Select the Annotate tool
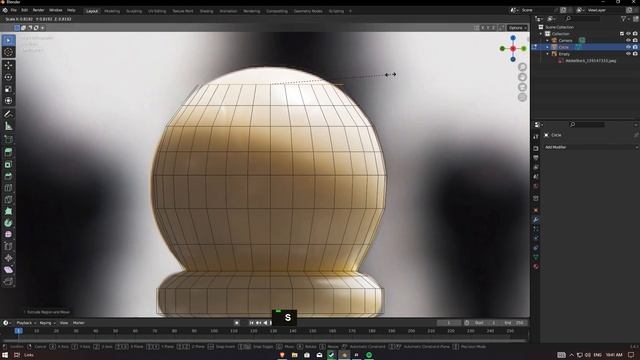 point(9,114)
